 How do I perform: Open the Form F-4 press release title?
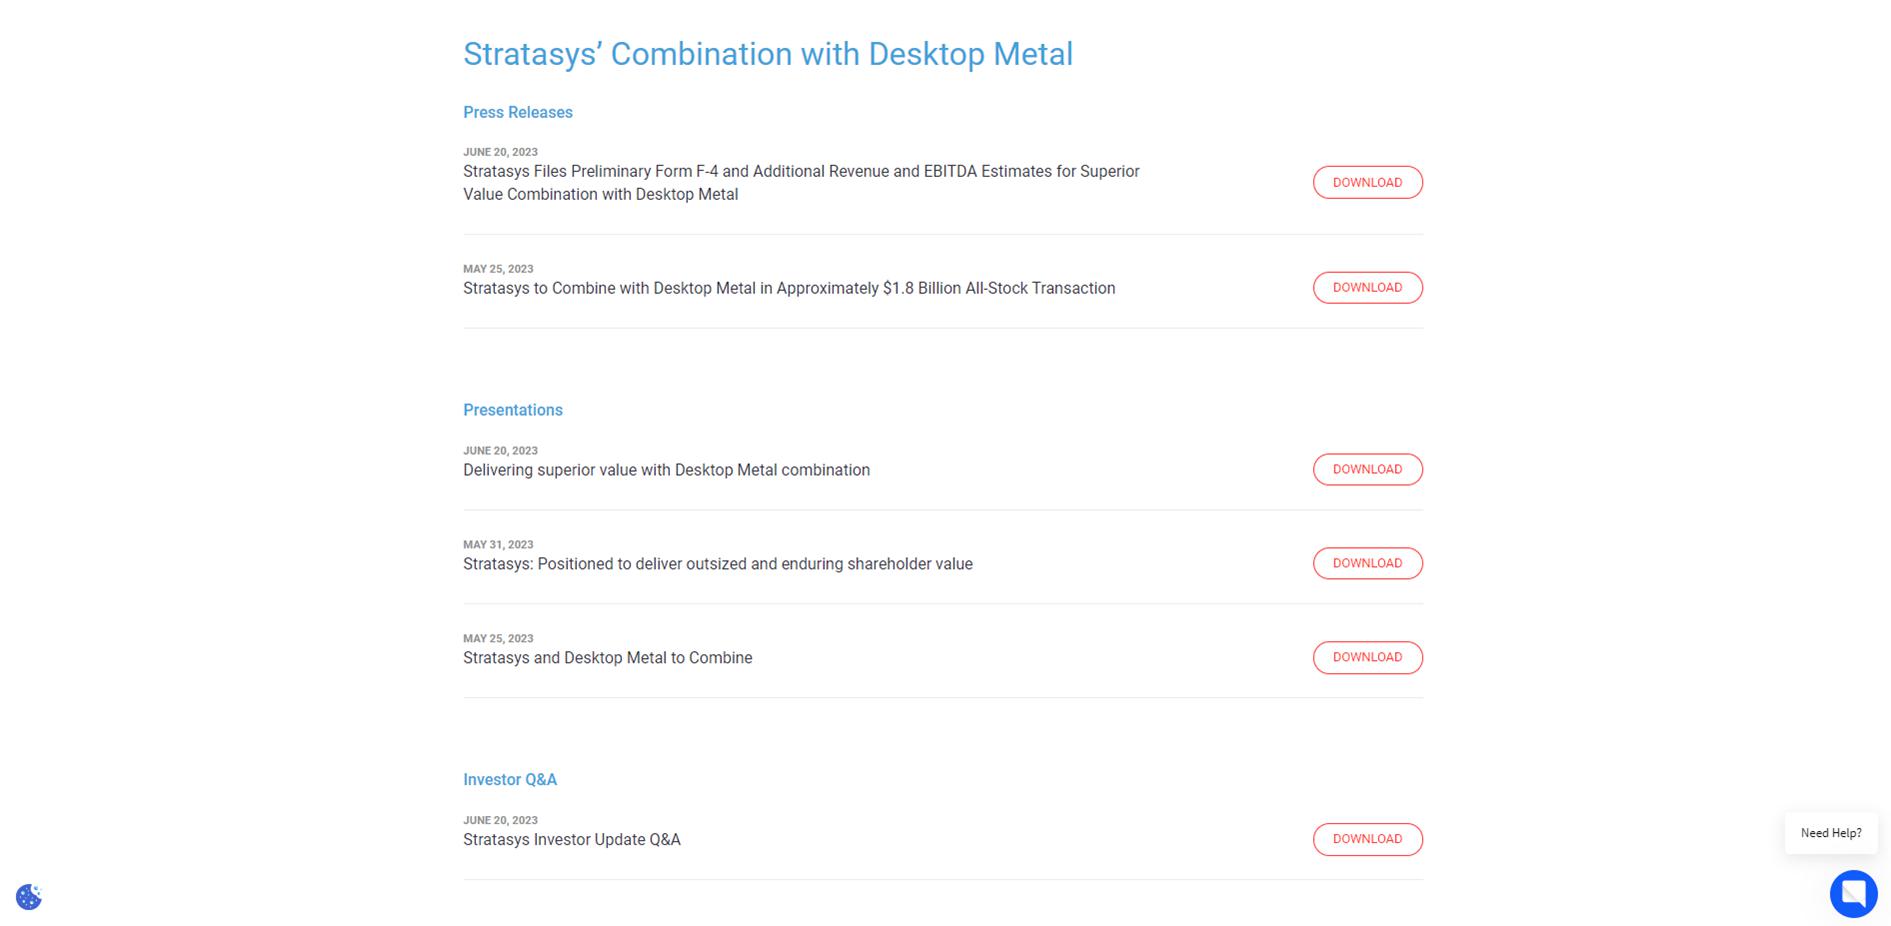pos(800,183)
